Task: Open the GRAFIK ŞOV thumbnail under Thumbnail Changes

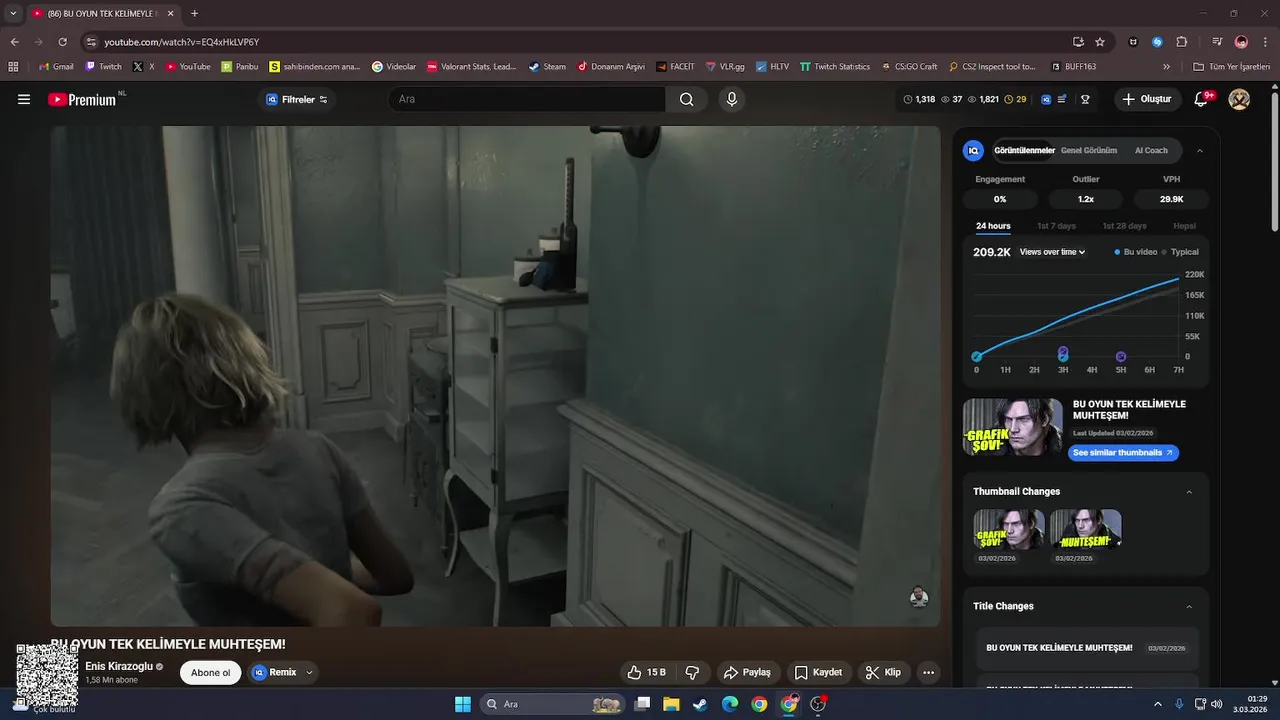Action: [1009, 529]
